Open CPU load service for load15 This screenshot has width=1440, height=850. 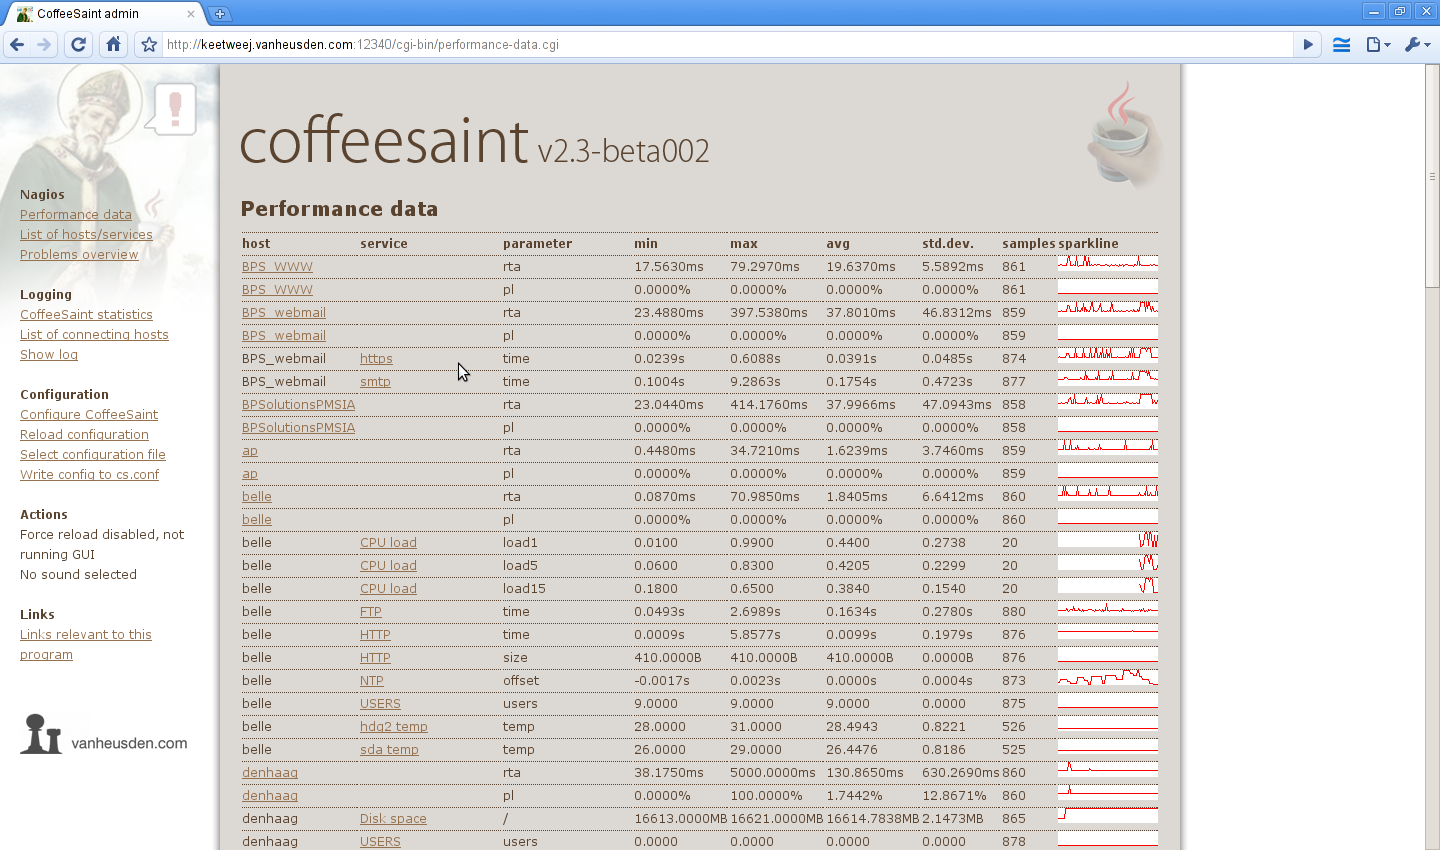click(388, 589)
